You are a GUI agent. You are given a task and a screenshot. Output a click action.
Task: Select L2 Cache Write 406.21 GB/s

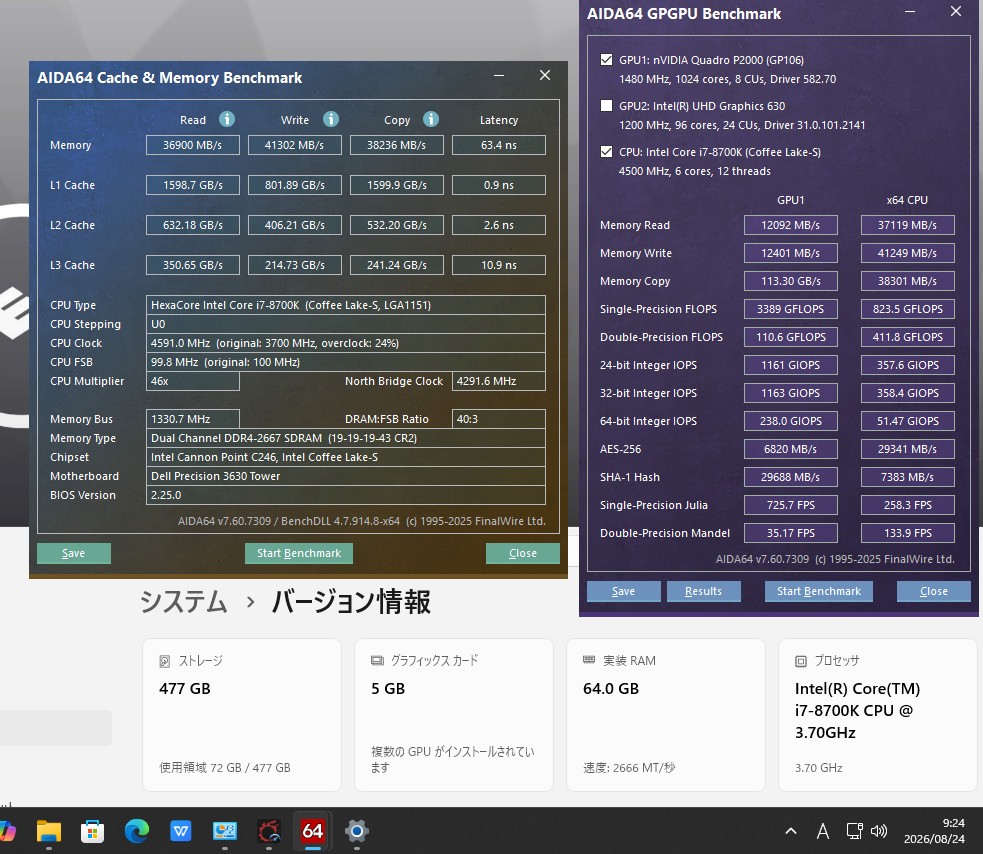295,225
